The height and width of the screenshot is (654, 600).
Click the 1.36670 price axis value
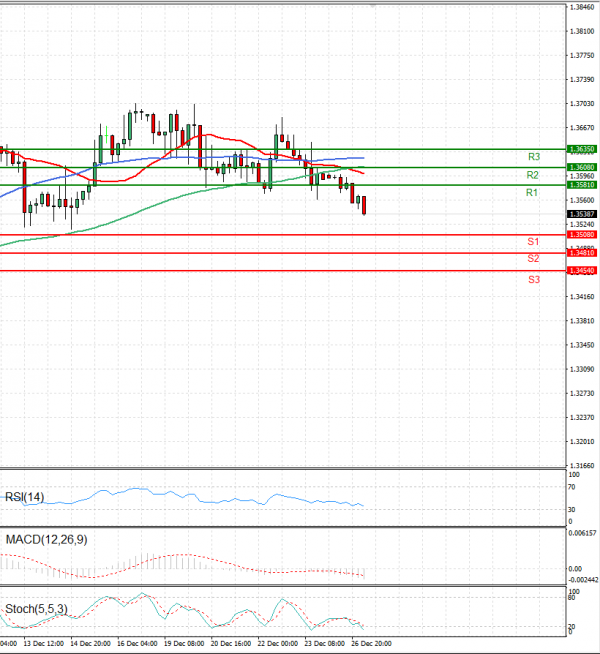[x=582, y=128]
